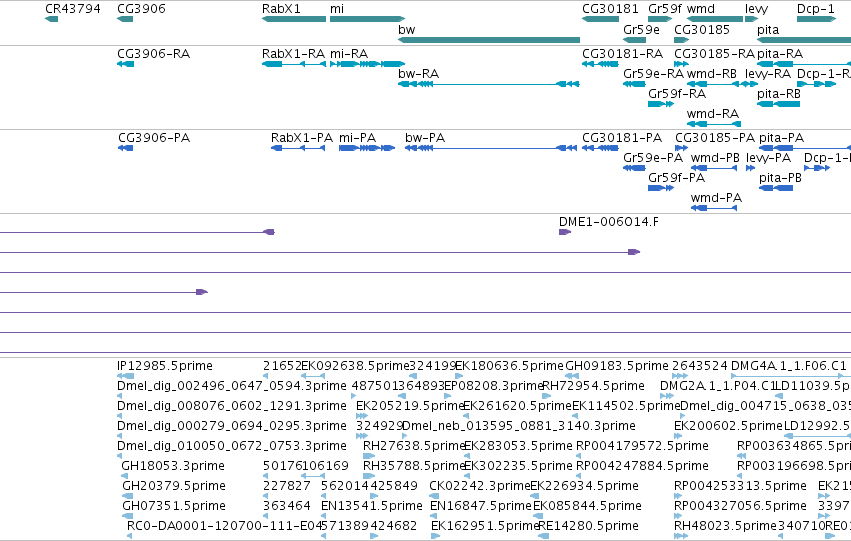Click the Gr59f gene label
Screen dimensions: 851x541
(x=665, y=9)
